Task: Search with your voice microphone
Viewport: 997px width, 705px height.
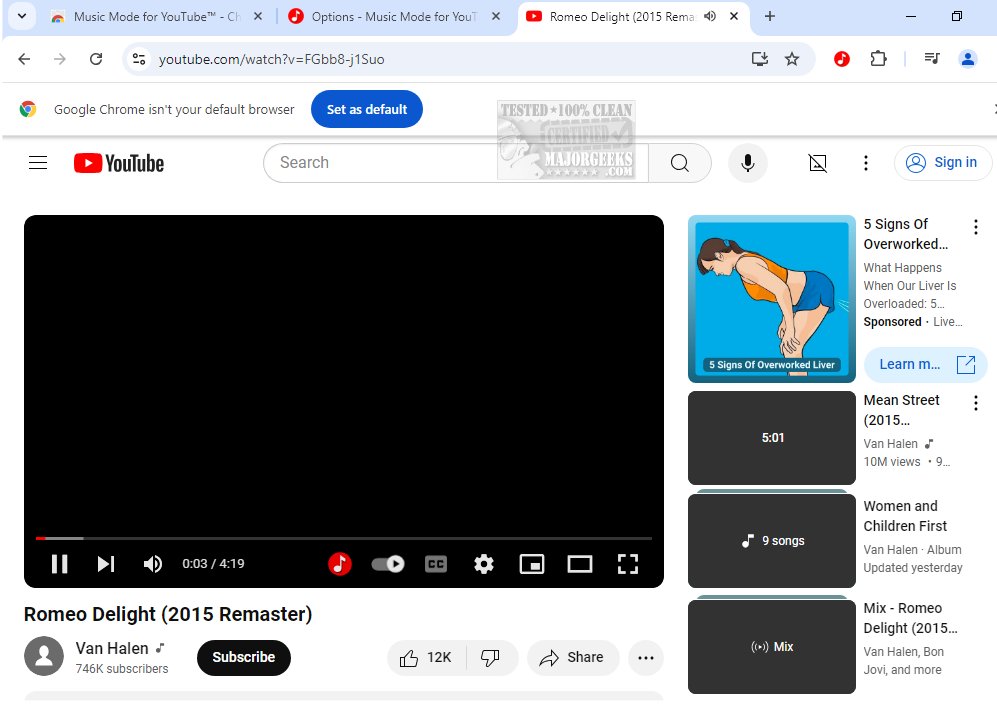Action: (748, 163)
